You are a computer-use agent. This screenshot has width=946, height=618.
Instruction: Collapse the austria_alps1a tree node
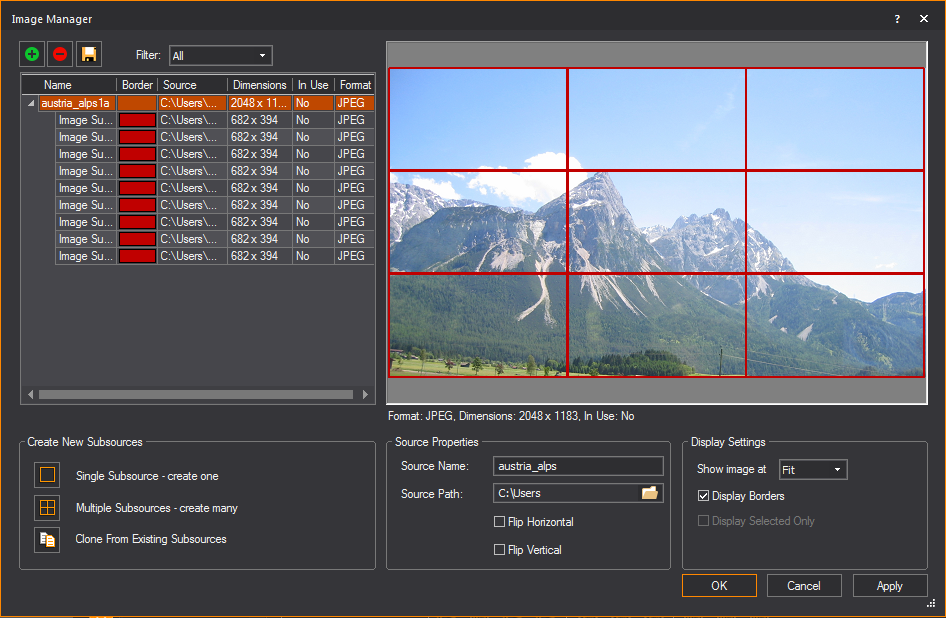30,103
